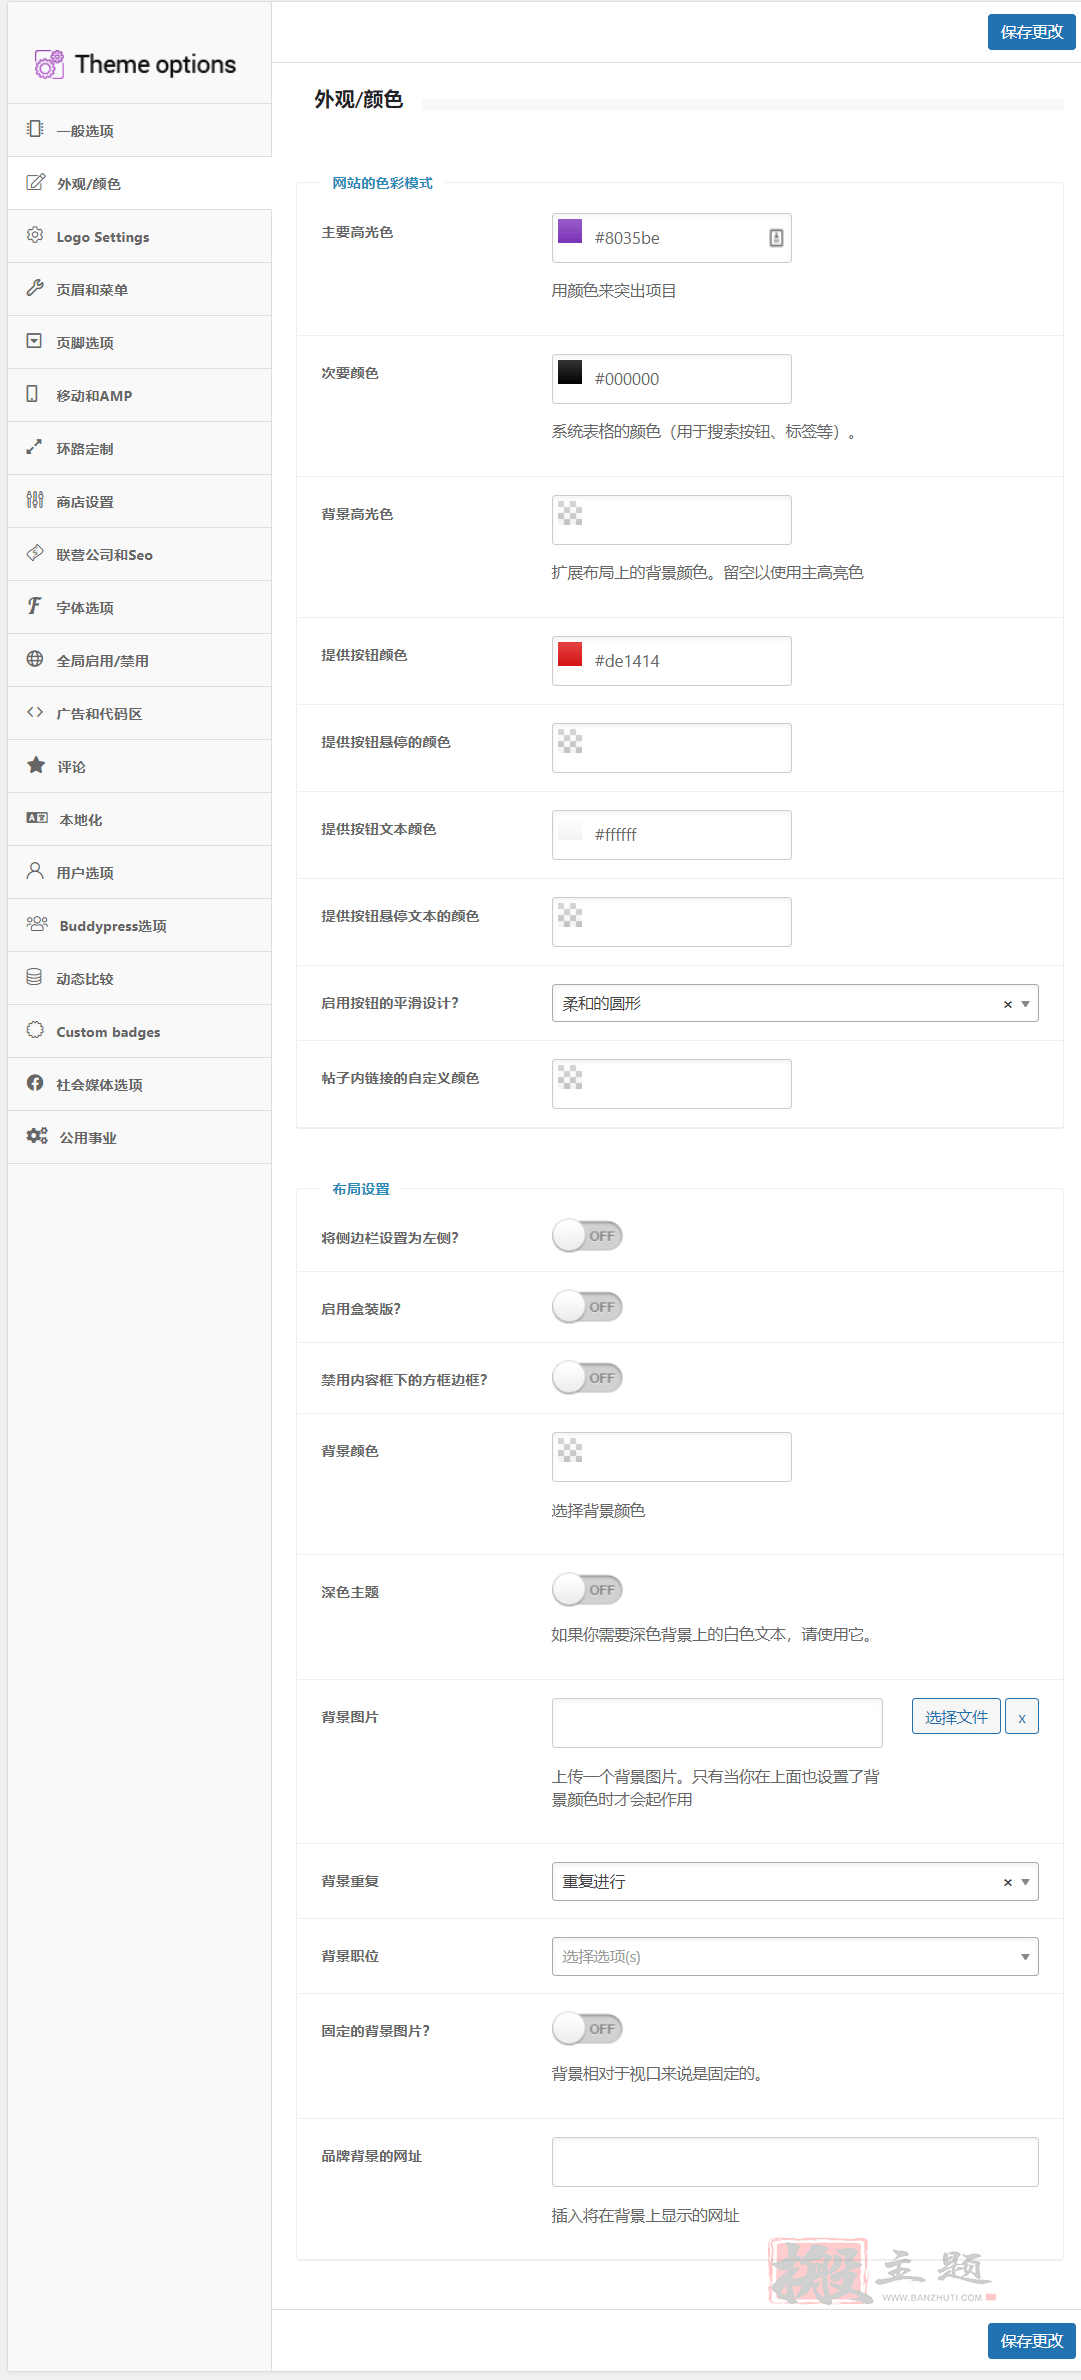Toggle 将侧边栏设置为左侧 switch

587,1236
